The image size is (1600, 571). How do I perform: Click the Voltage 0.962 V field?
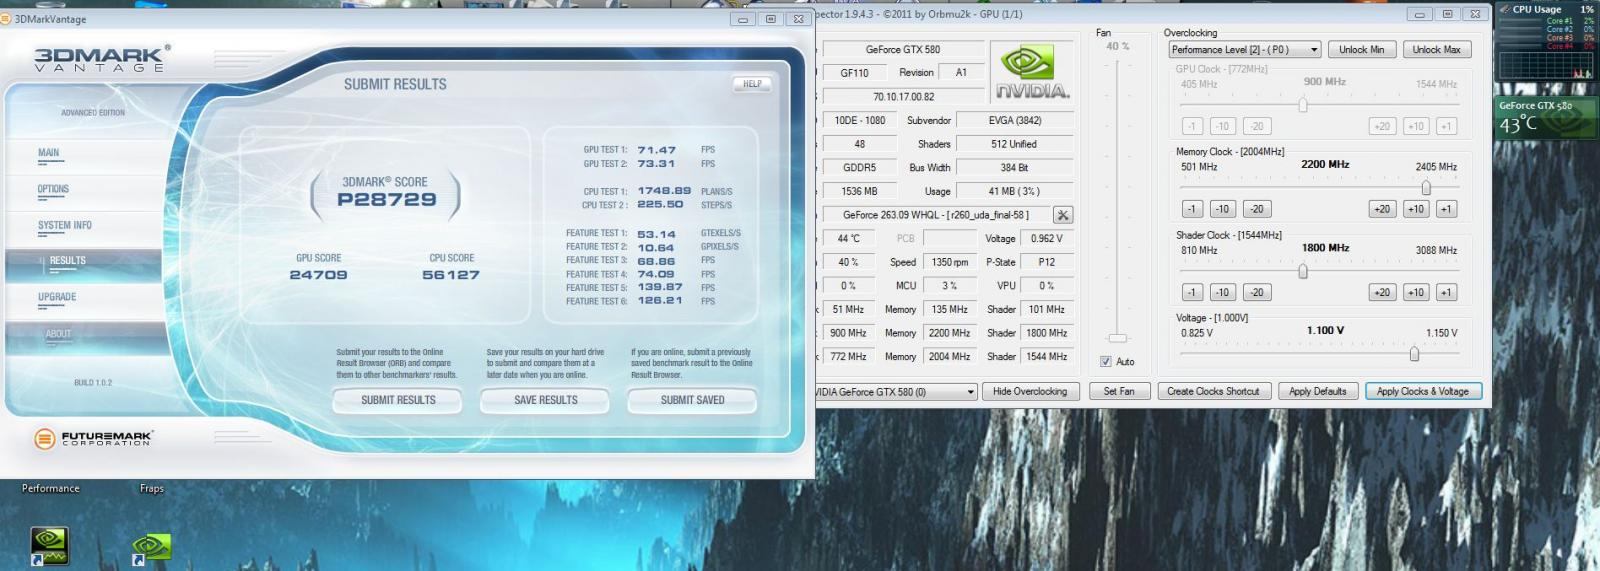1047,239
